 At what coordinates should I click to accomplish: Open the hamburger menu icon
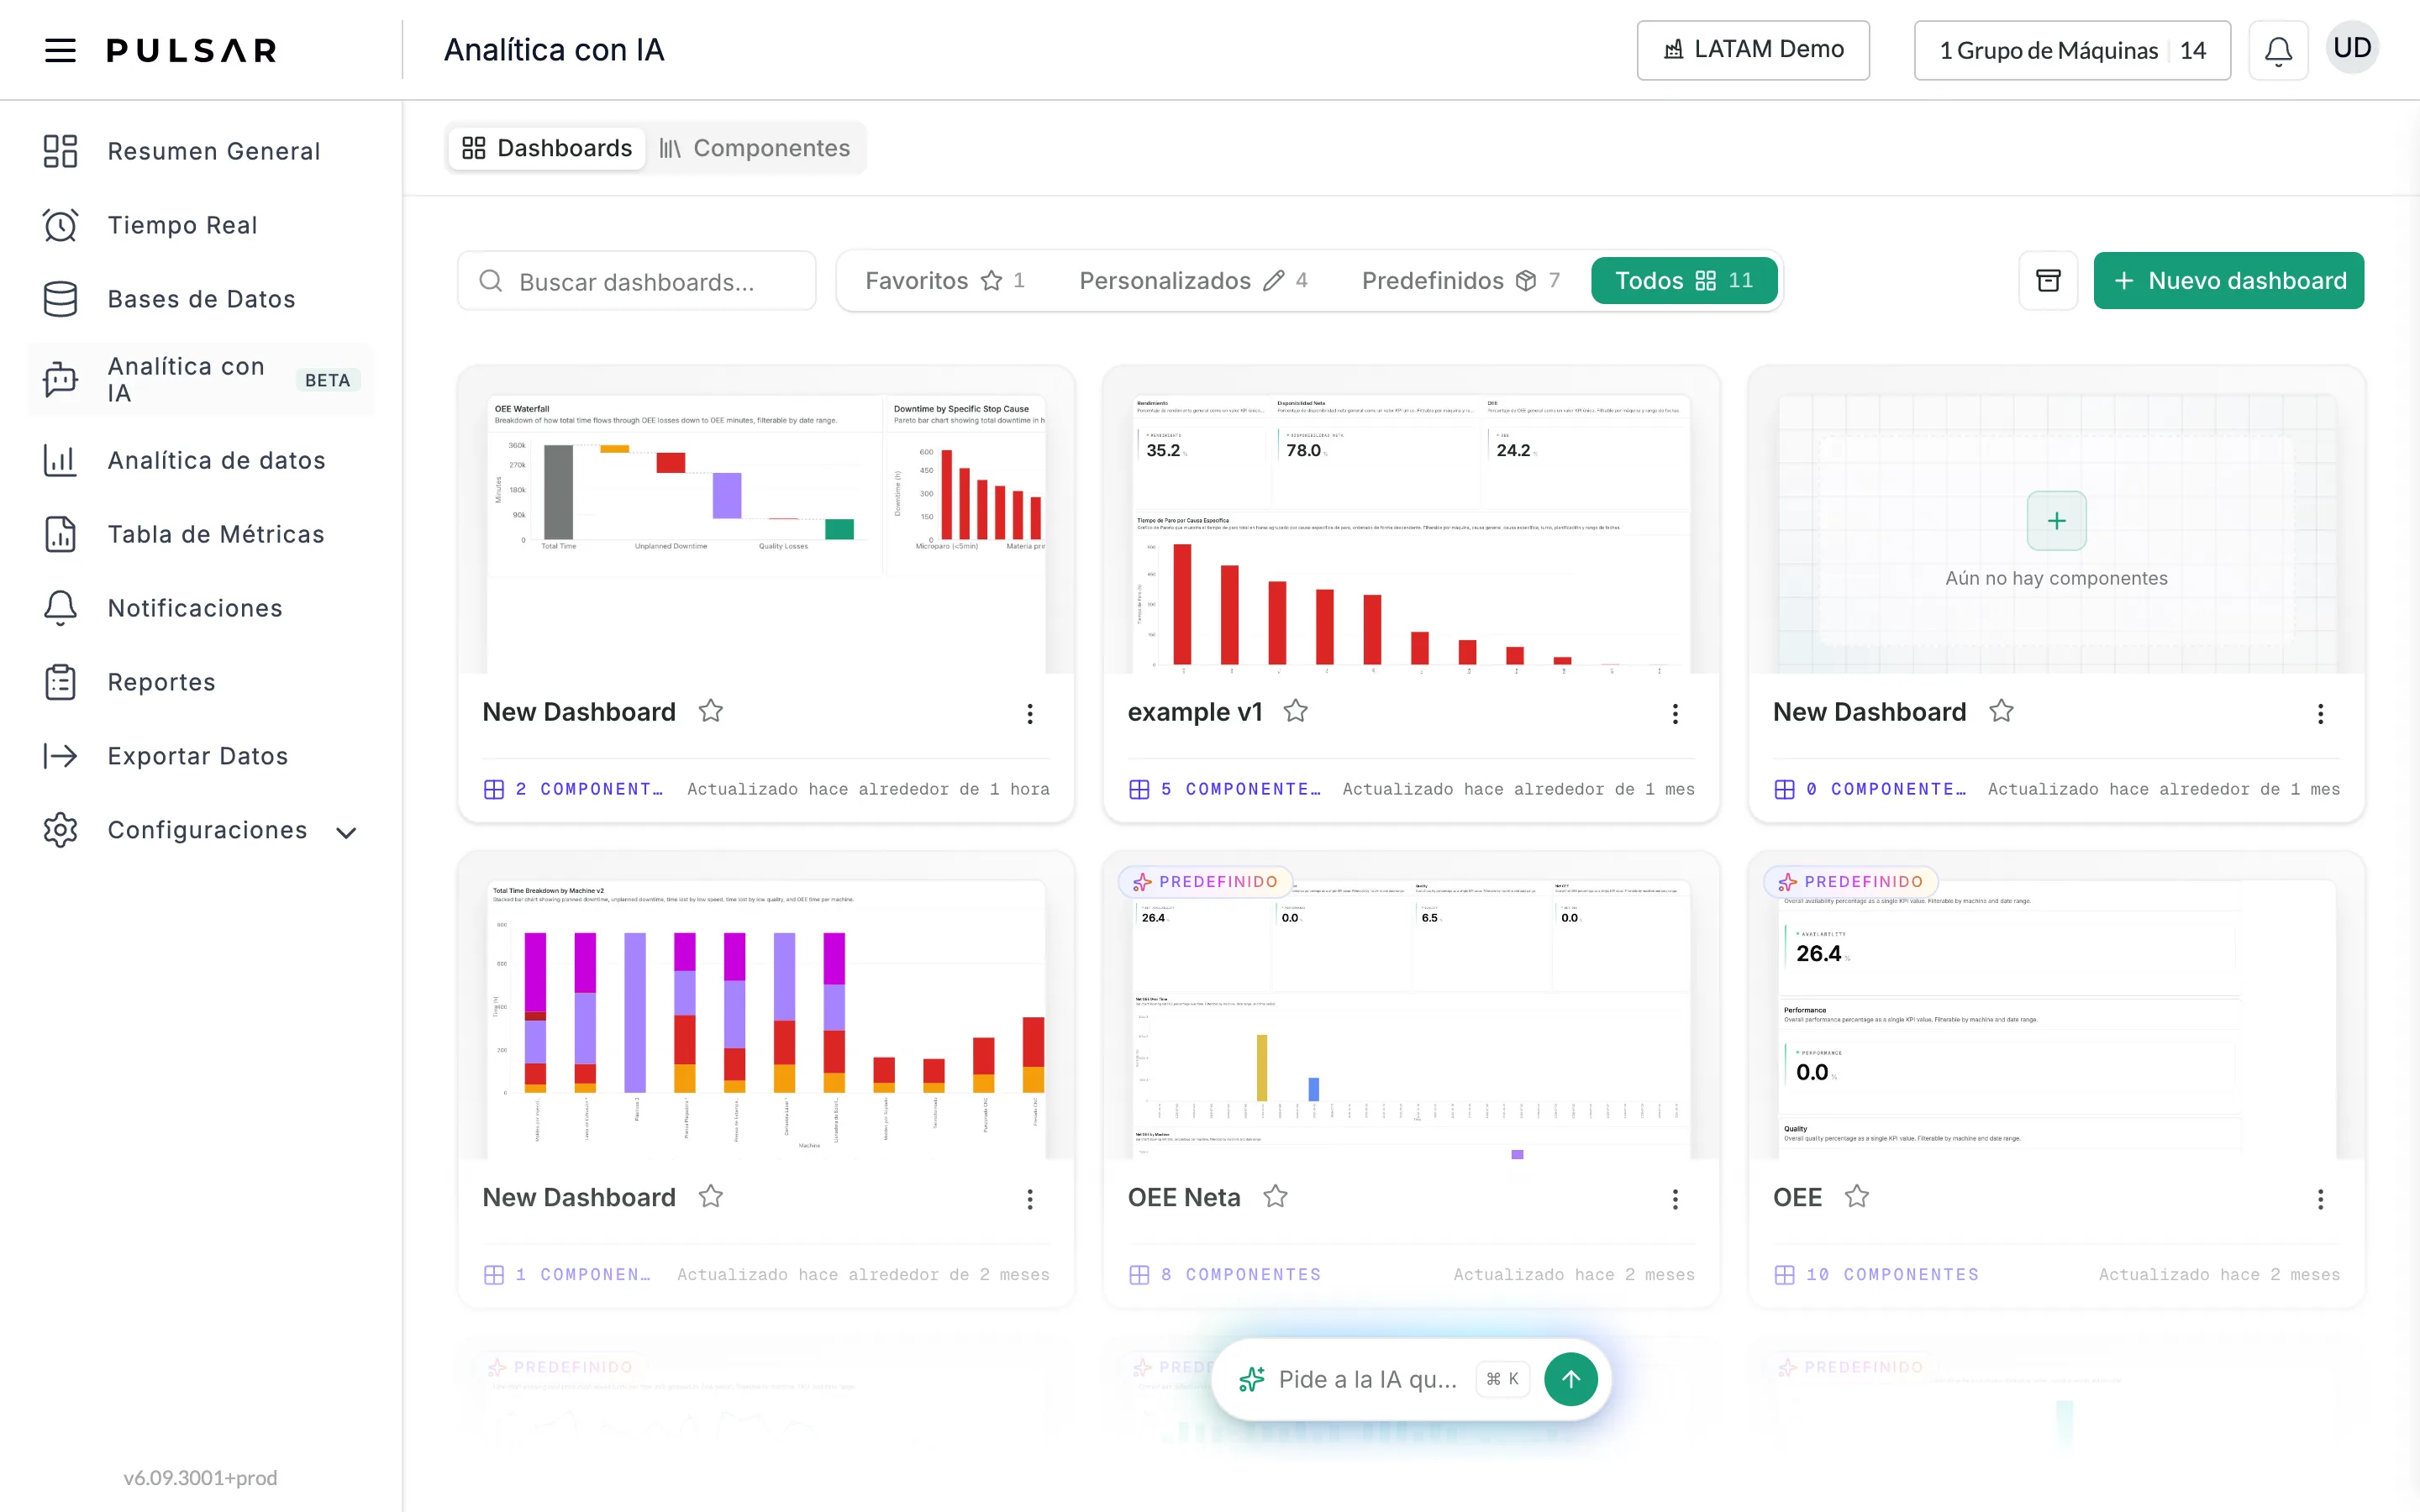[x=60, y=50]
